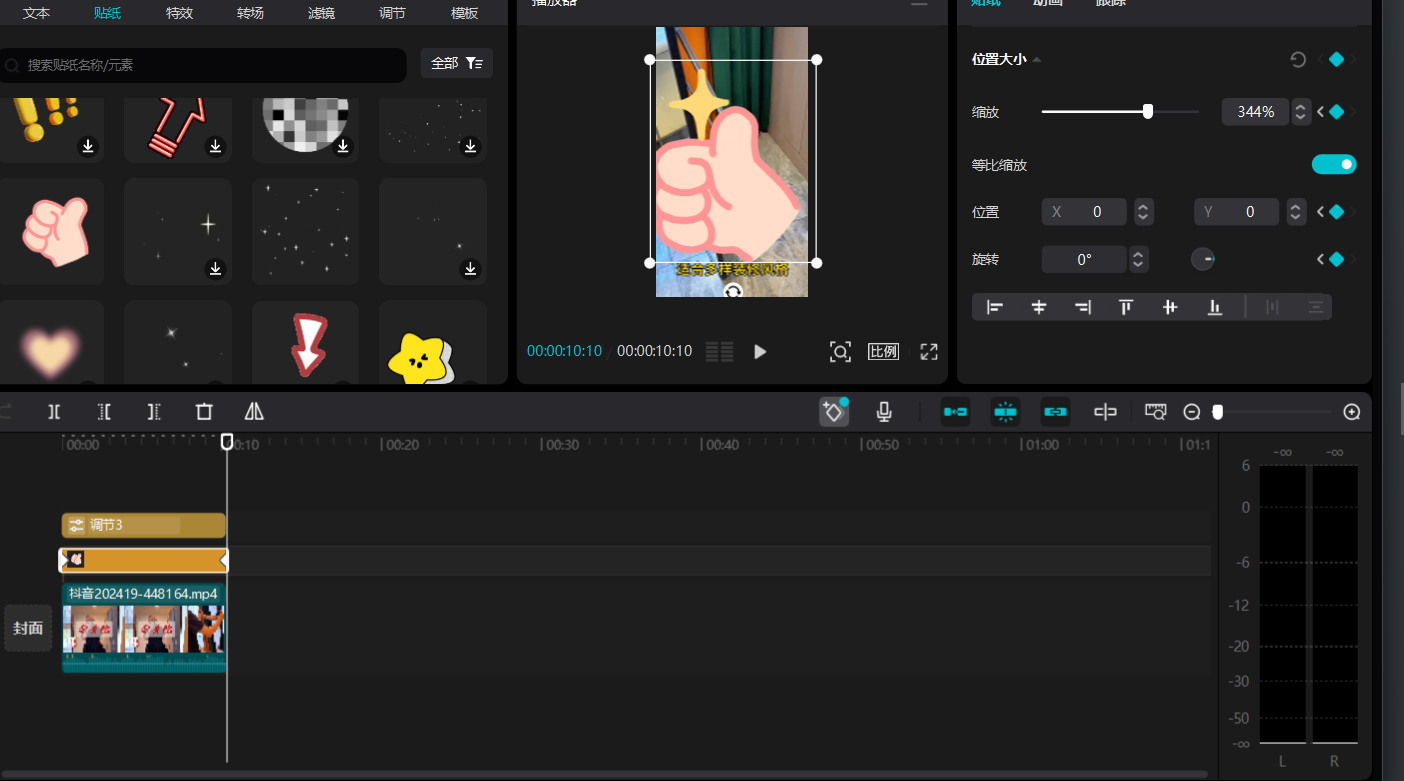
Task: Open the 转场 tab
Action: tap(251, 13)
